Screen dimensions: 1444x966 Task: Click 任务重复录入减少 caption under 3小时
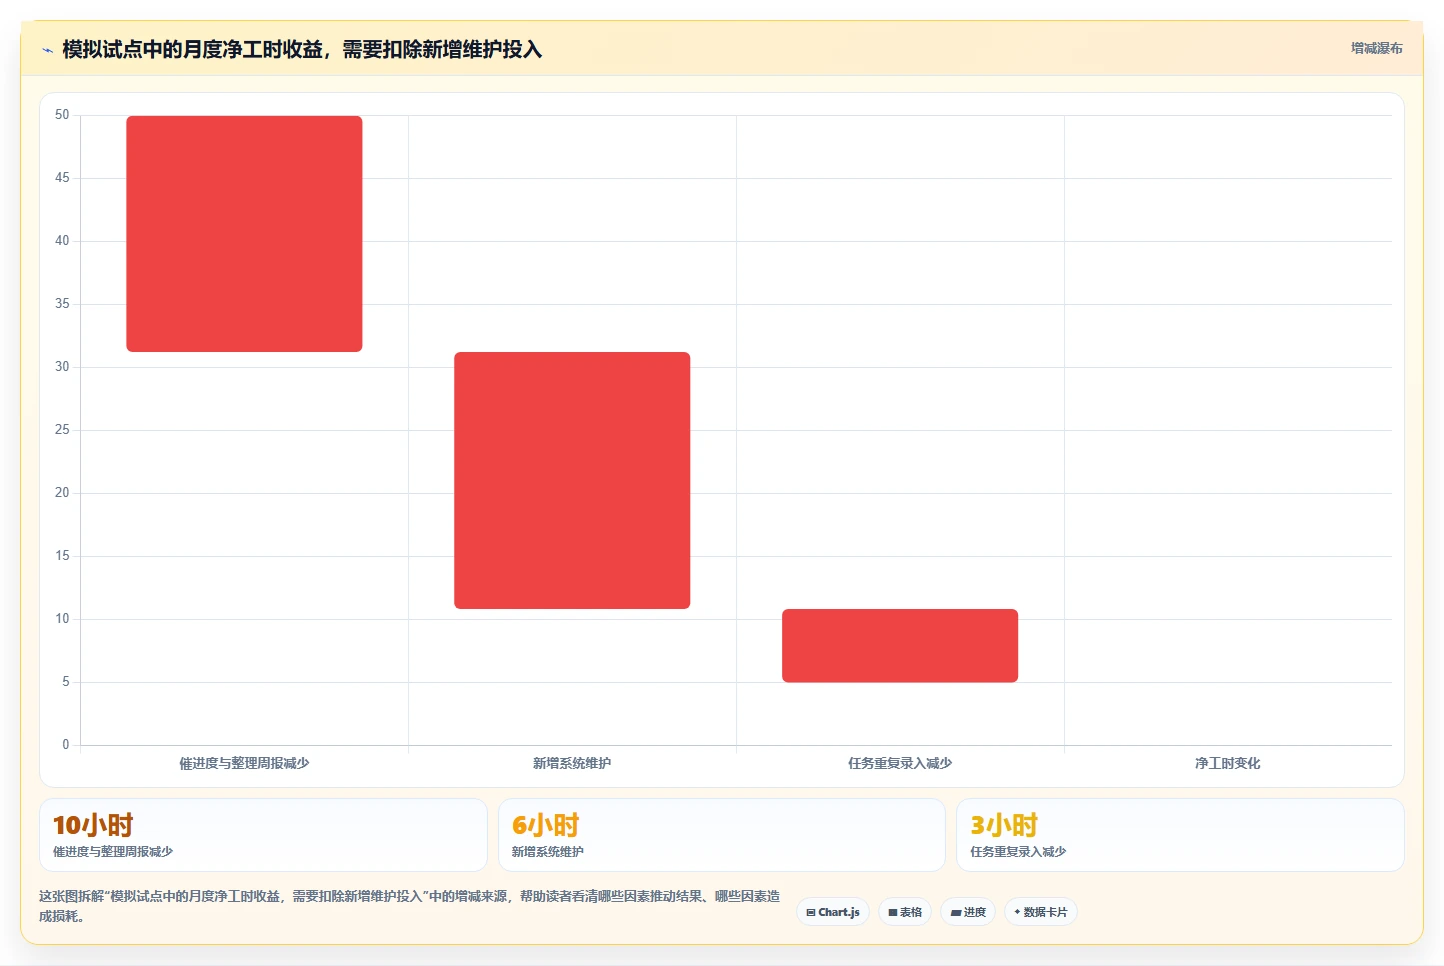1018,852
